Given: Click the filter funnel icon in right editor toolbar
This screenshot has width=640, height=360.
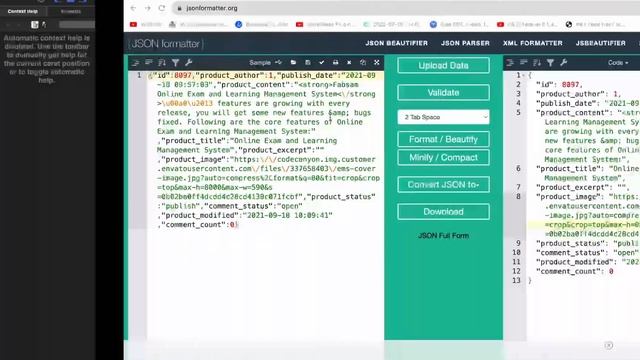Looking at the screenshot, I should (551, 62).
